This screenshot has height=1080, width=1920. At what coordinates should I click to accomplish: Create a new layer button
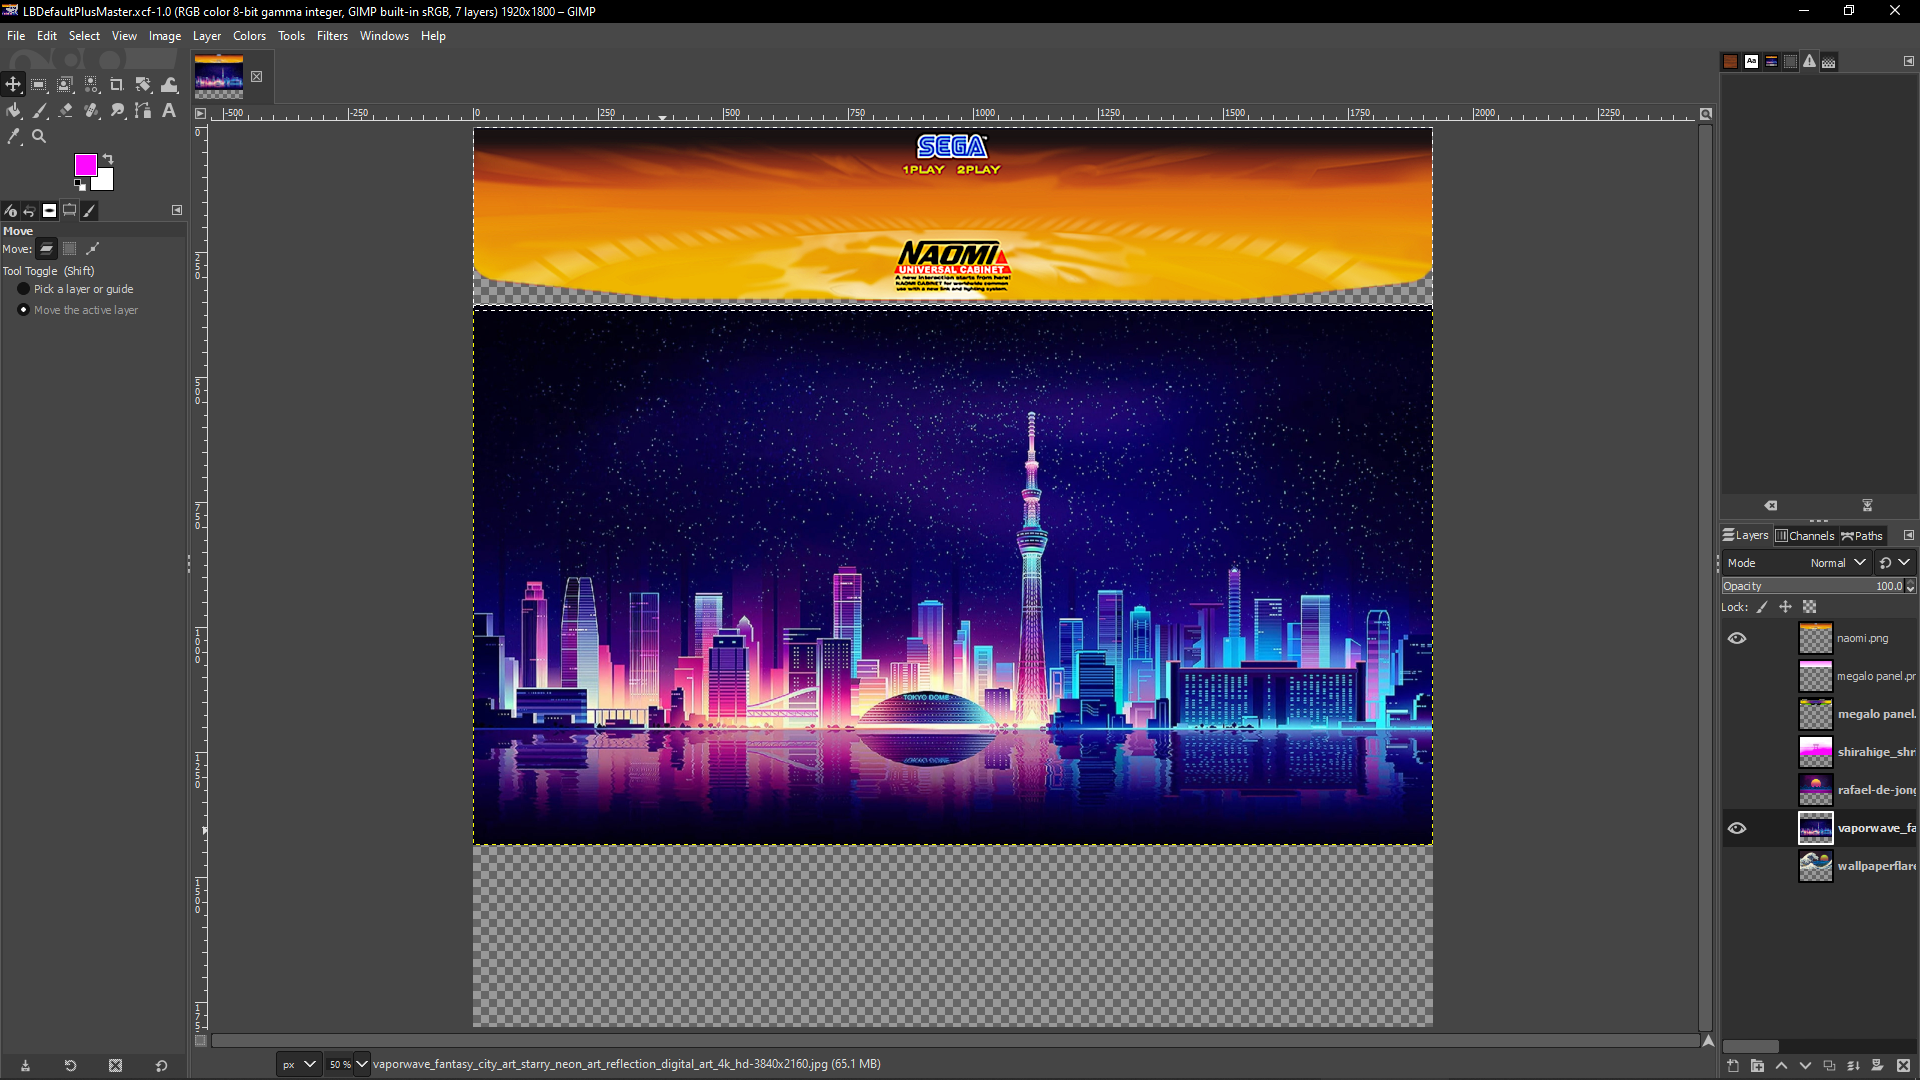[x=1733, y=1066]
